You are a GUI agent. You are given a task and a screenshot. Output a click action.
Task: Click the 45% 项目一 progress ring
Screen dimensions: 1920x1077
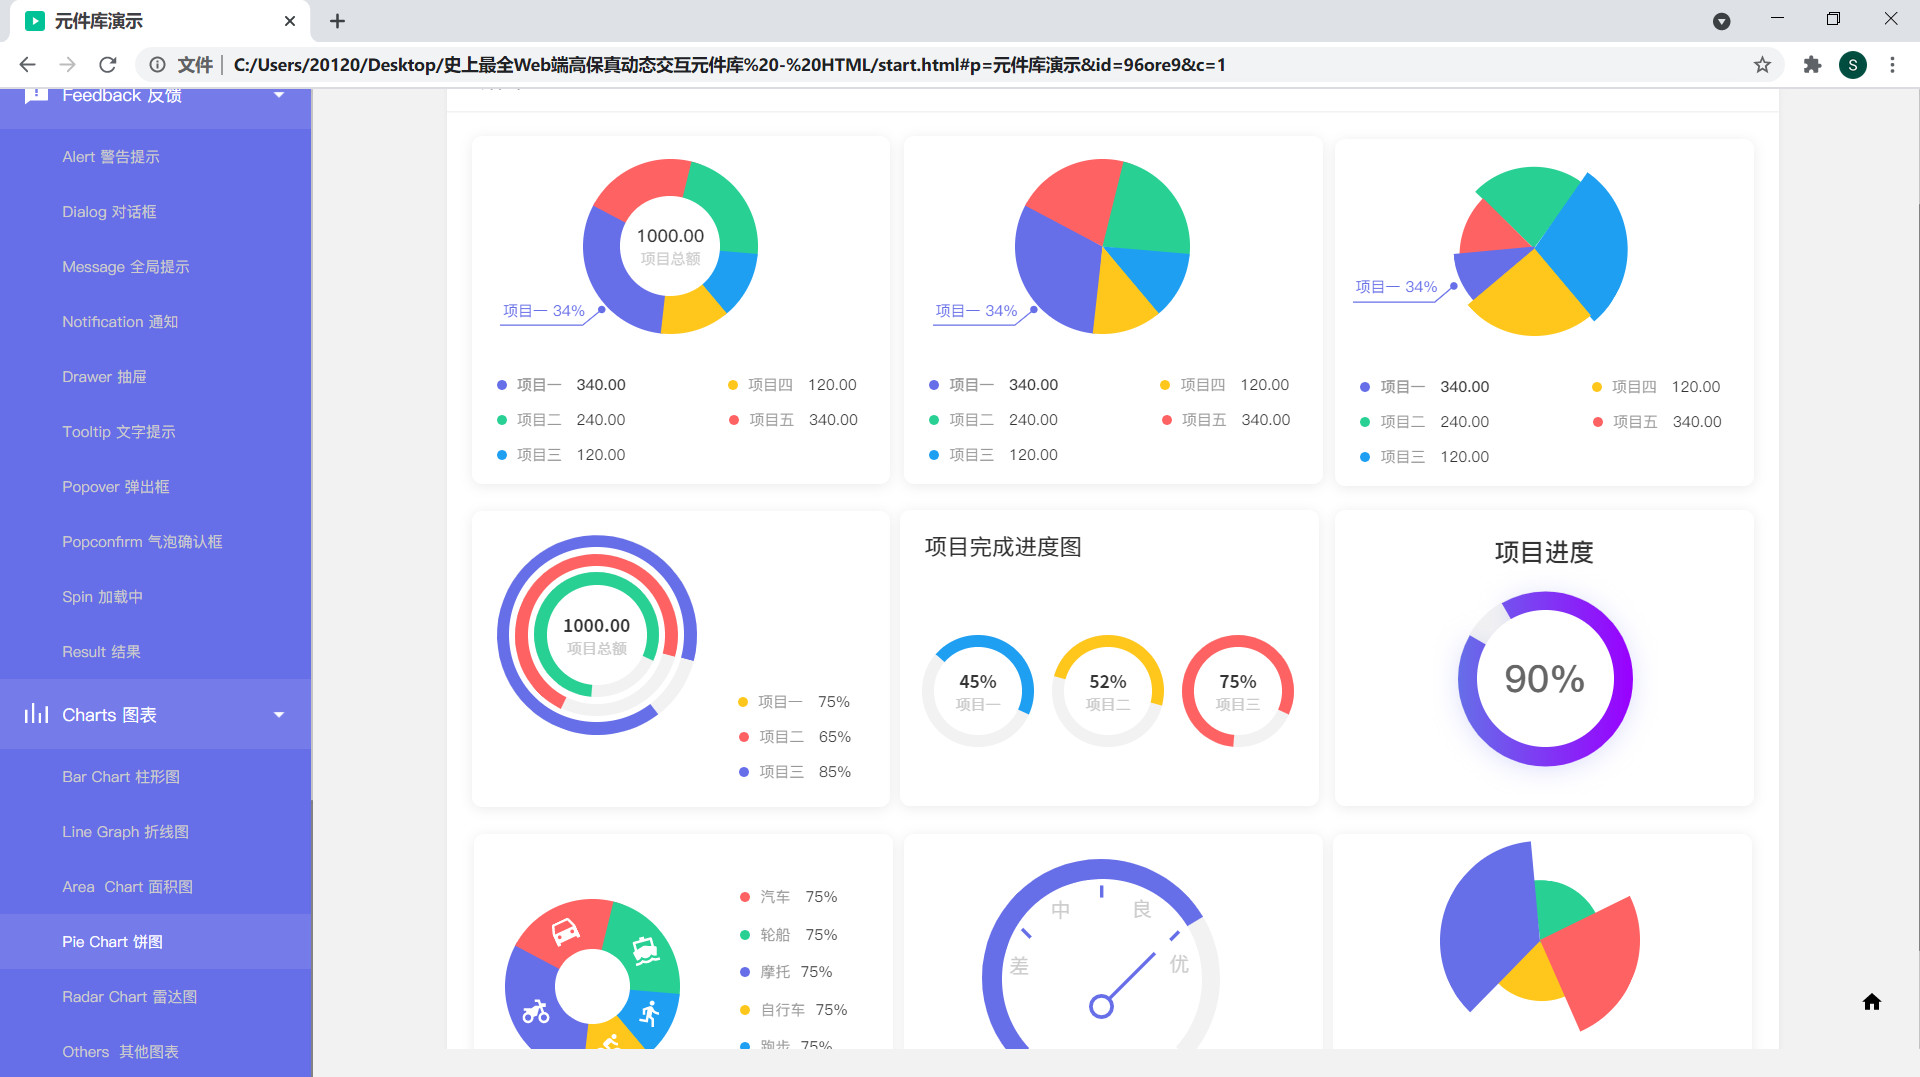point(978,691)
